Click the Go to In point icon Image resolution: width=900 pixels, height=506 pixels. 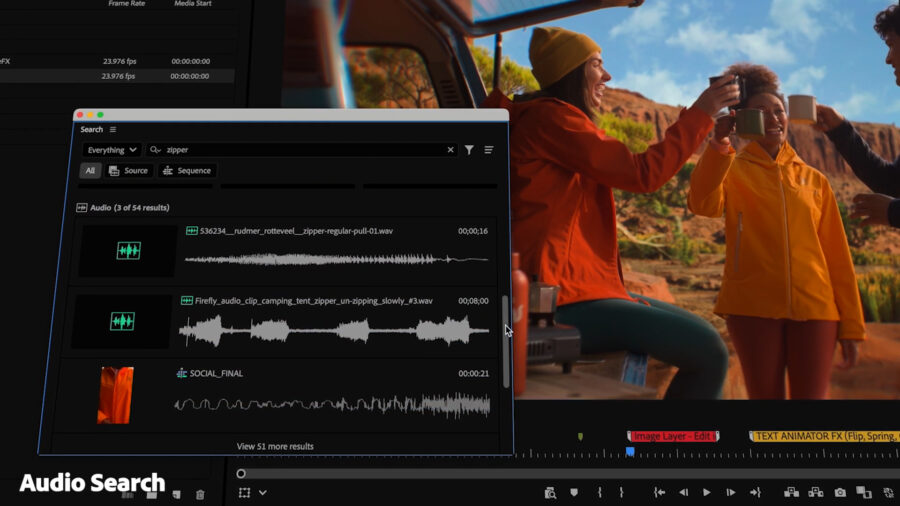pyautogui.click(x=660, y=492)
